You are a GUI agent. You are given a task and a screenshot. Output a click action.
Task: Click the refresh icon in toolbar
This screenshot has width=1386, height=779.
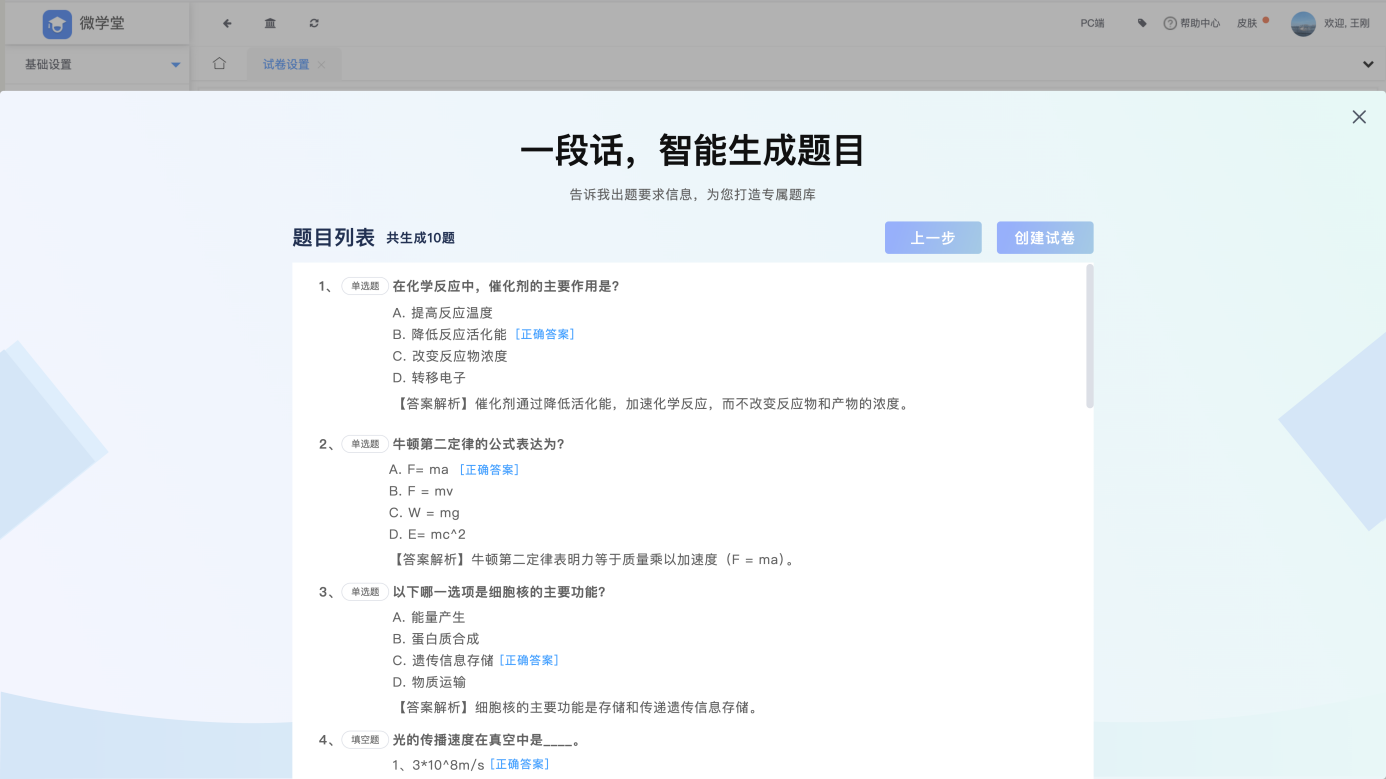314,23
